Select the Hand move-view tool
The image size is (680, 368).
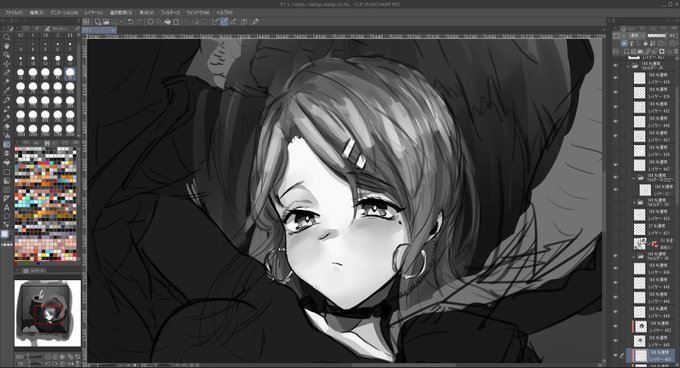7,46
